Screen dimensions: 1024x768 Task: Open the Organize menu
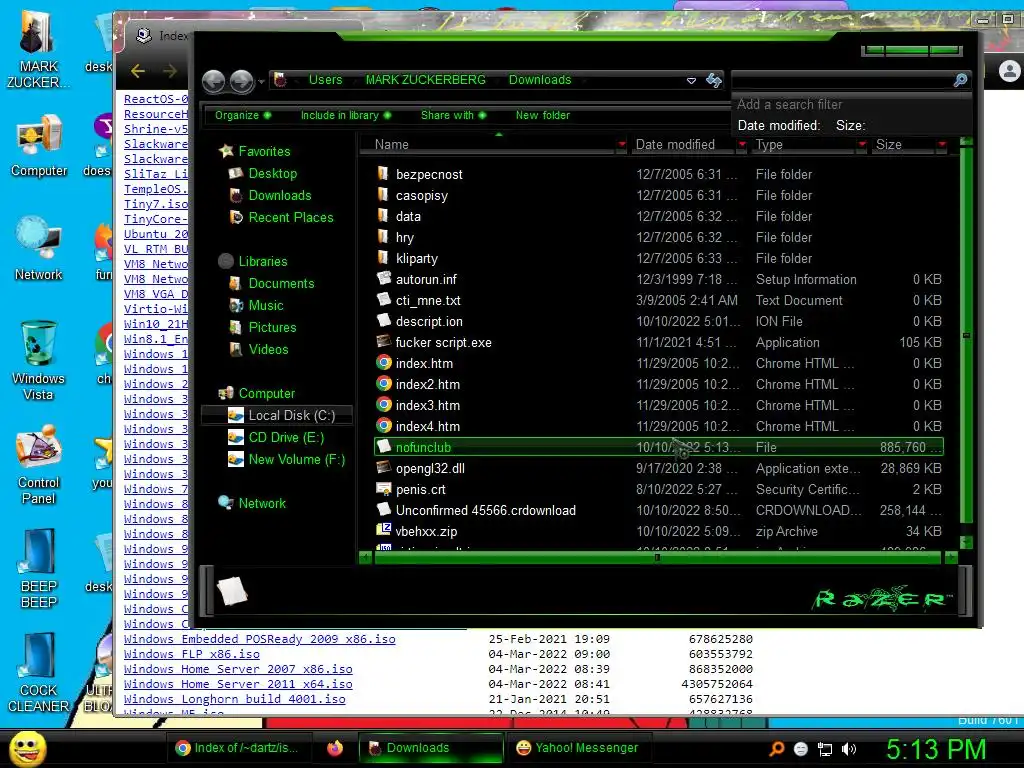point(242,115)
